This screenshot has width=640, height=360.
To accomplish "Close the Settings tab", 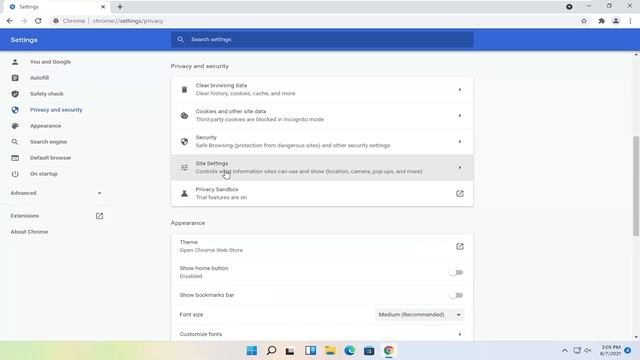I will (103, 7).
